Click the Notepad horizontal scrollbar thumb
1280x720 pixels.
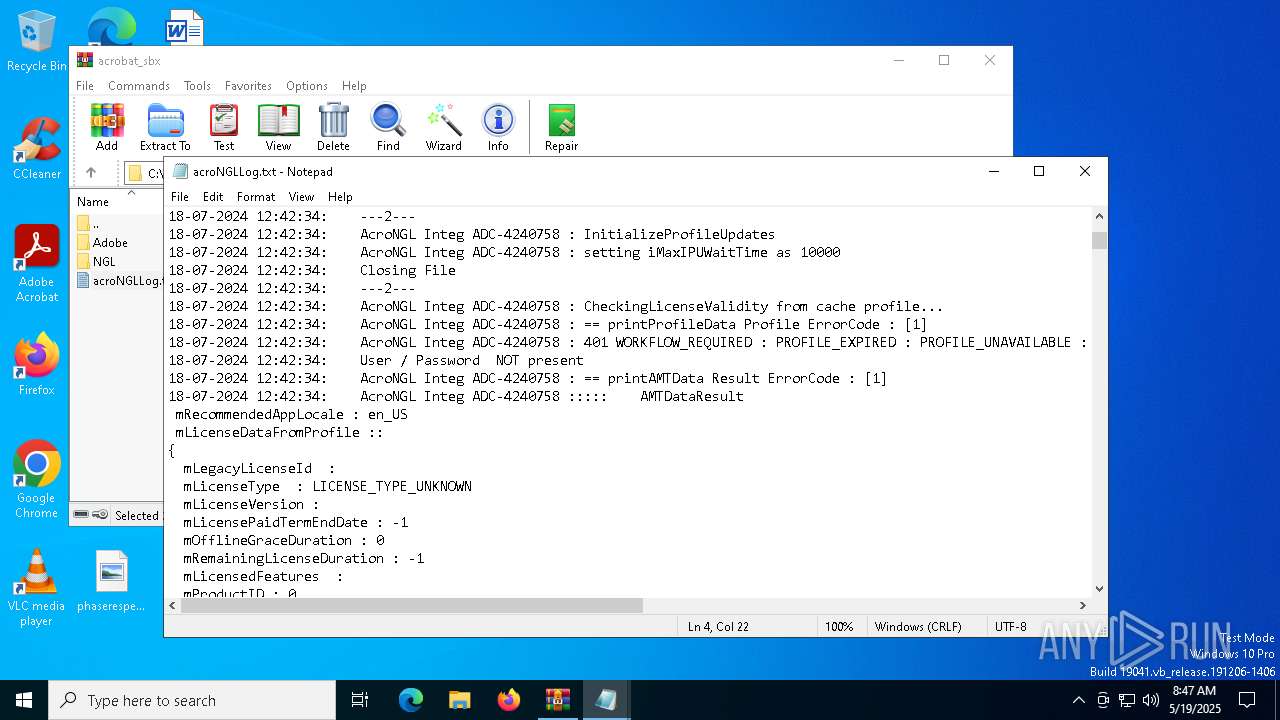pyautogui.click(x=412, y=605)
